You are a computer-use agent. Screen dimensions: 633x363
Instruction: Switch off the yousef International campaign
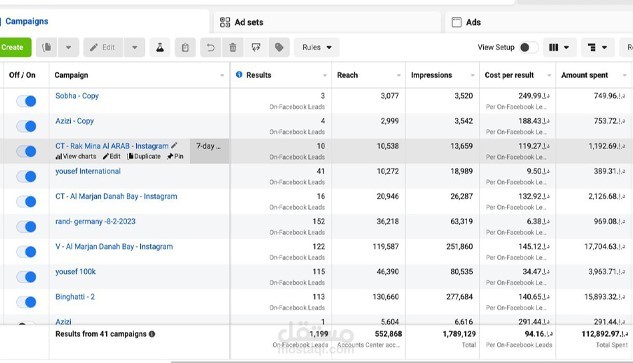coord(26,176)
